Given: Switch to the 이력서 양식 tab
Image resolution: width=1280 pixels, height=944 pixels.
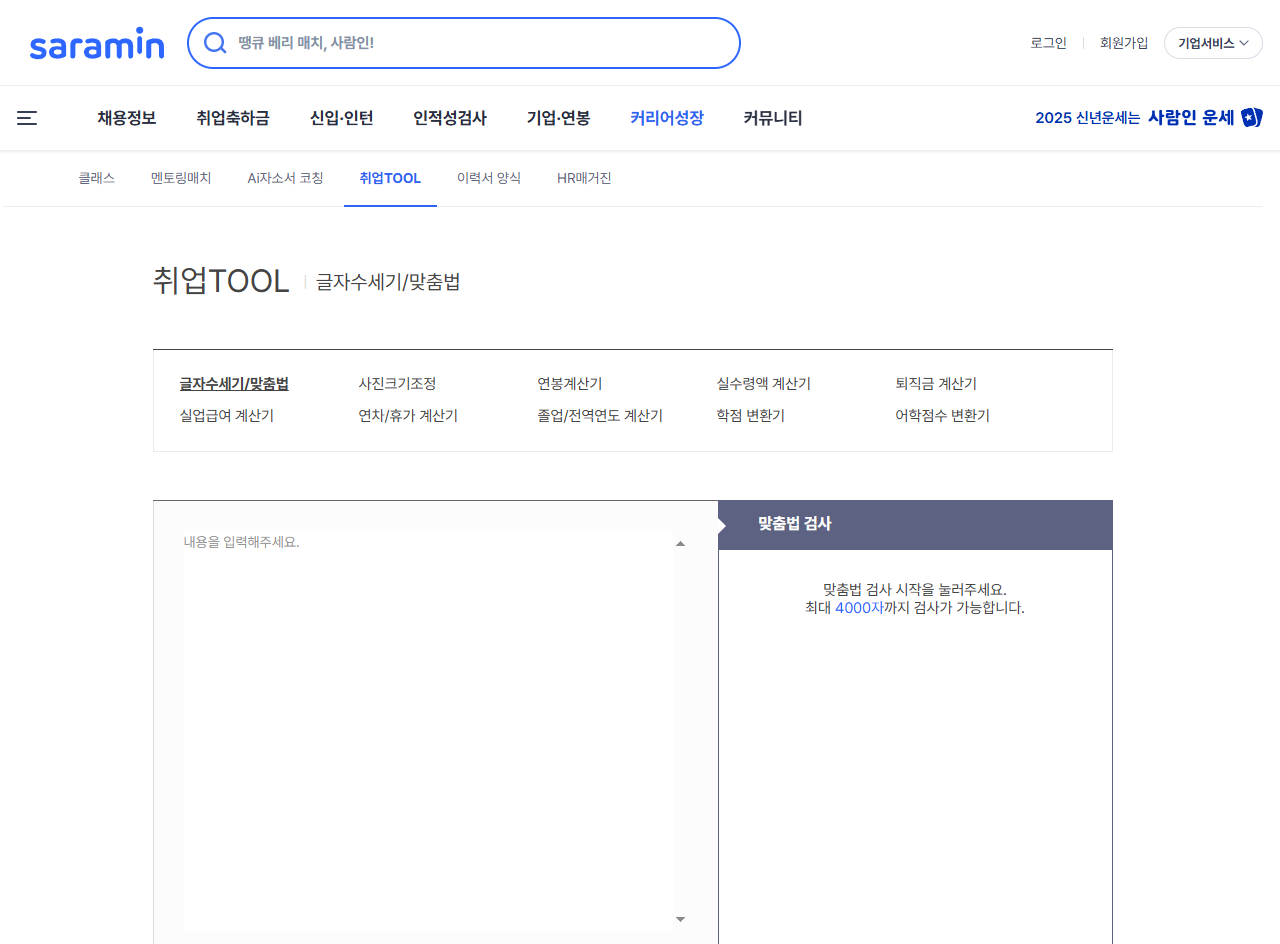Looking at the screenshot, I should coord(488,178).
